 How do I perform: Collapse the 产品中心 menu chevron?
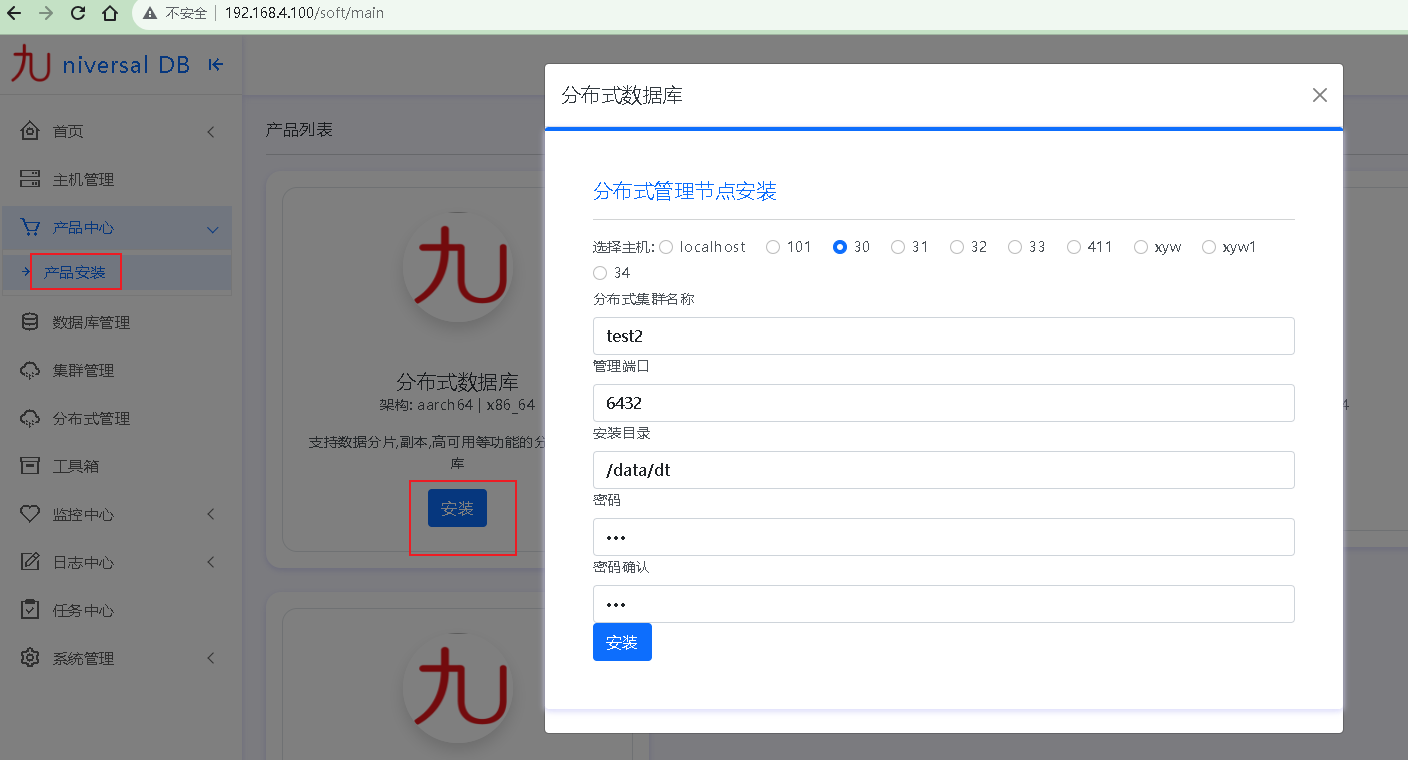pyautogui.click(x=212, y=229)
